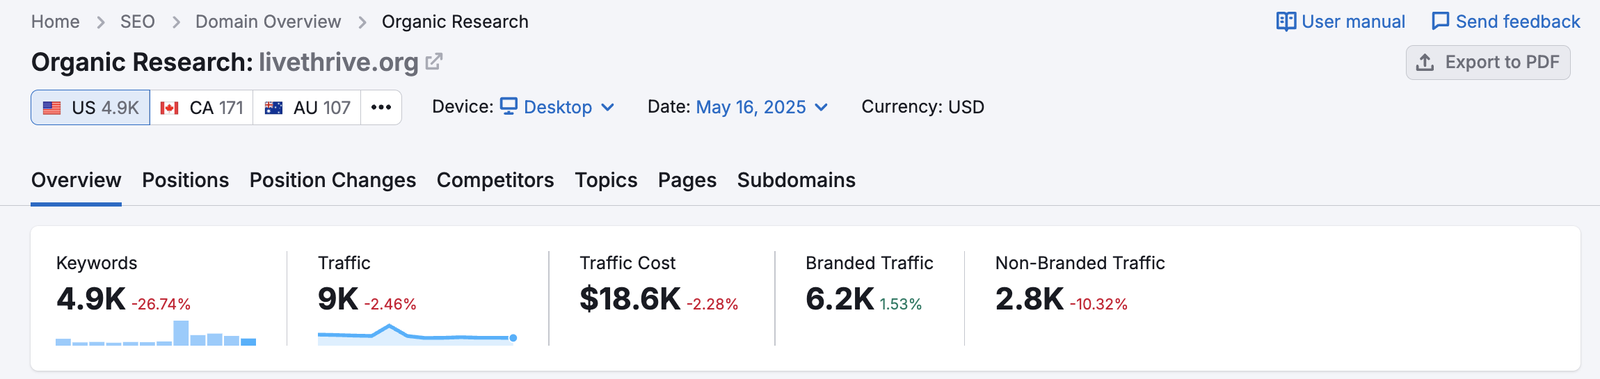Viewport: 1600px width, 379px height.
Task: Switch to the Competitors tab
Action: [495, 180]
